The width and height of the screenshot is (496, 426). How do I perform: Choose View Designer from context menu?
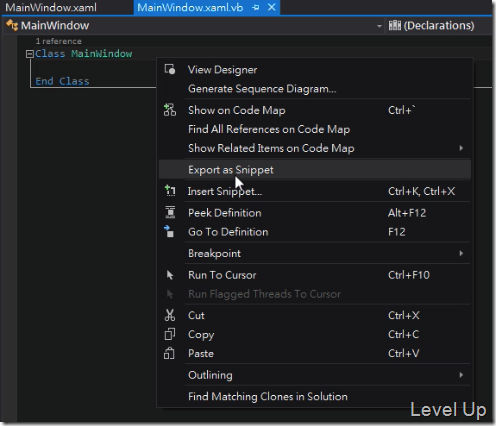[x=315, y=69]
